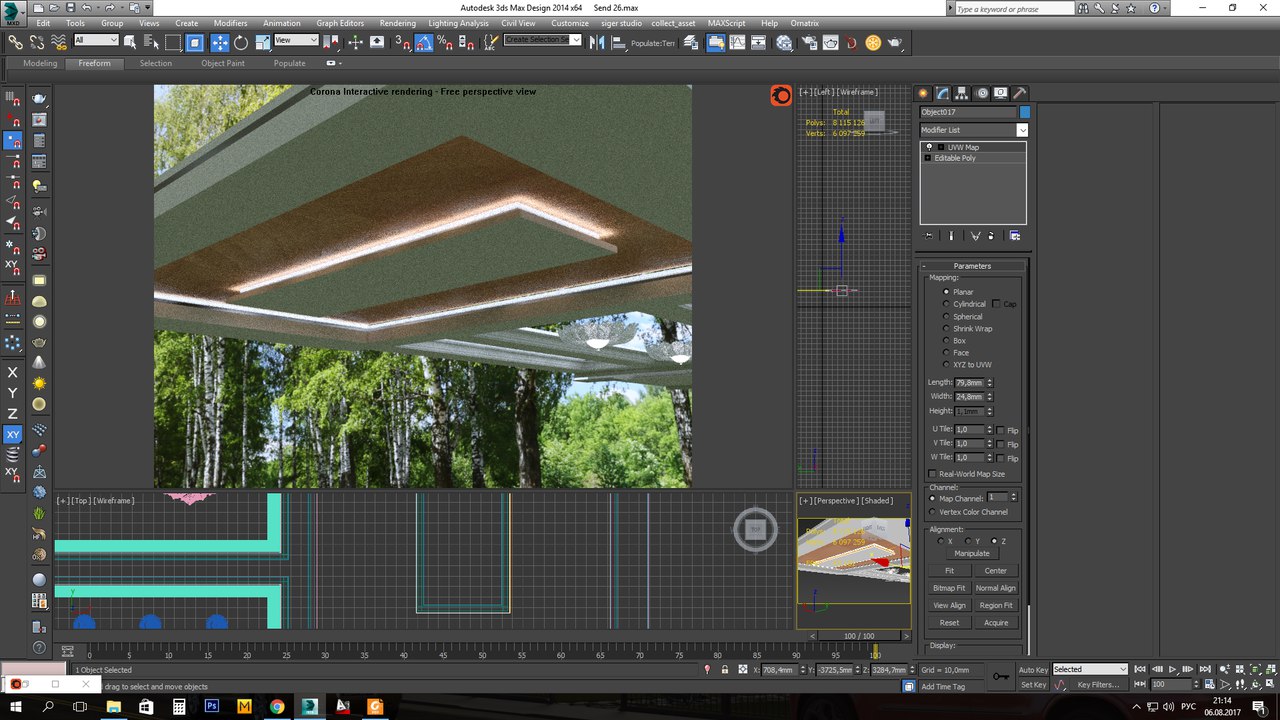Switch to the Object Paint ribbon tab
Screen dimensions: 1280x720
(222, 63)
